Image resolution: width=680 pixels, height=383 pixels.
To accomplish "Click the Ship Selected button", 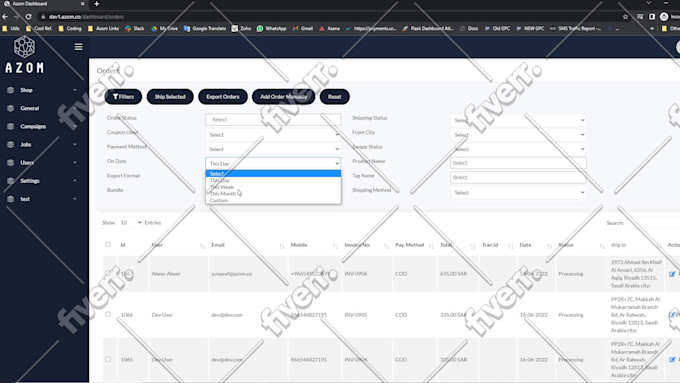I will [x=170, y=97].
